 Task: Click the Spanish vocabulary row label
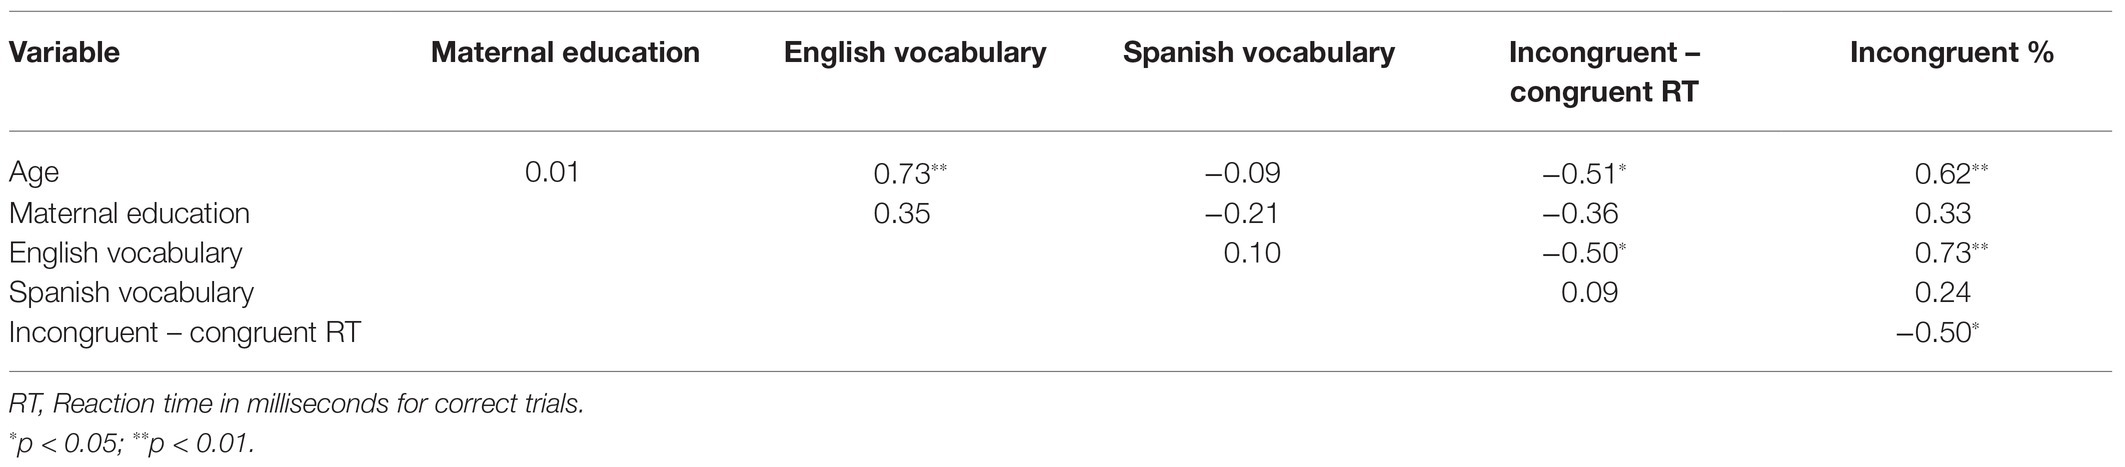[131, 293]
